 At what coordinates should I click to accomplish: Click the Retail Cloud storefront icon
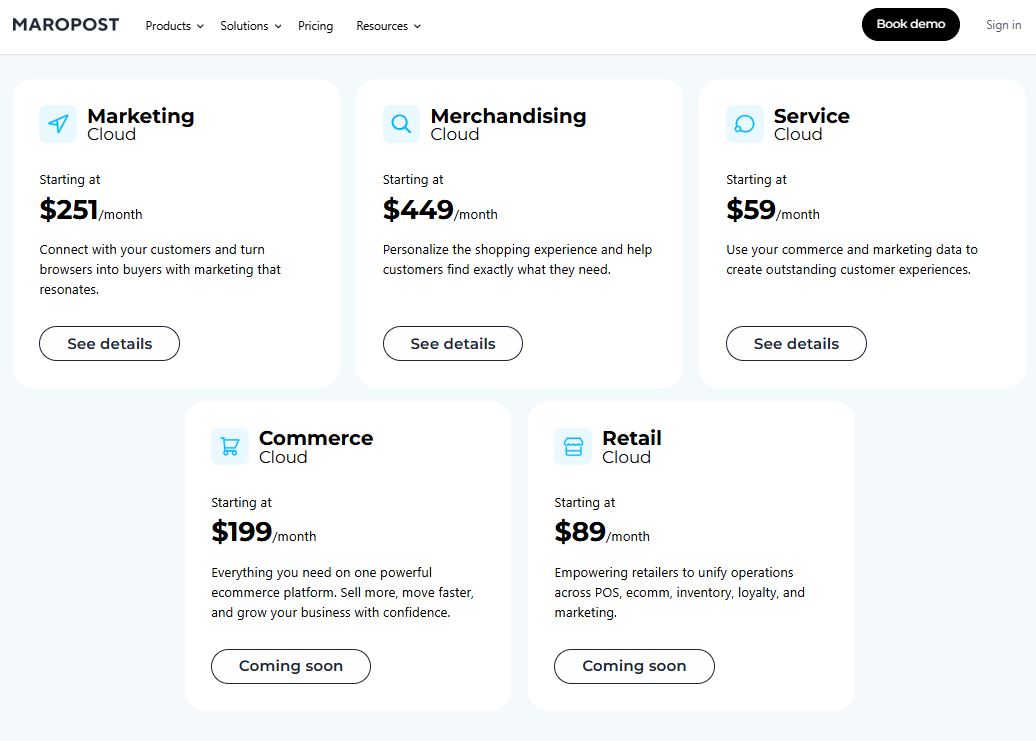pos(573,446)
